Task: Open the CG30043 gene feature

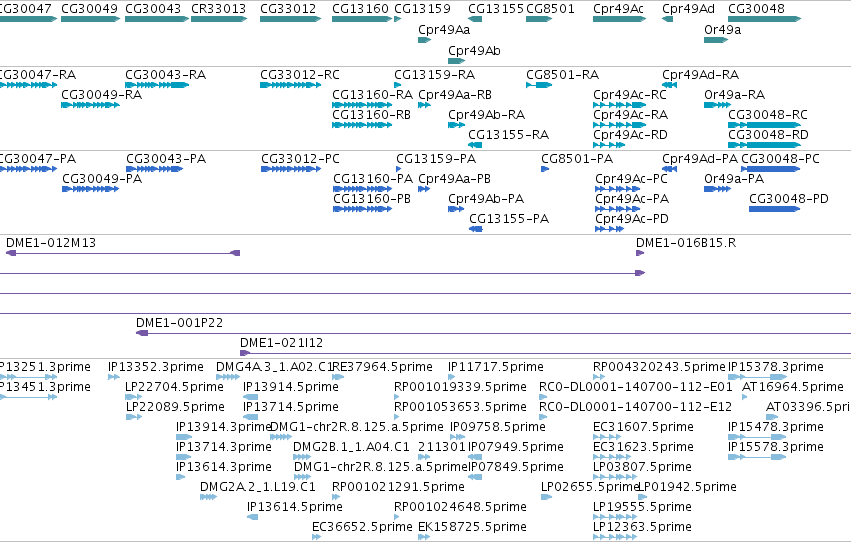Action: coord(157,19)
